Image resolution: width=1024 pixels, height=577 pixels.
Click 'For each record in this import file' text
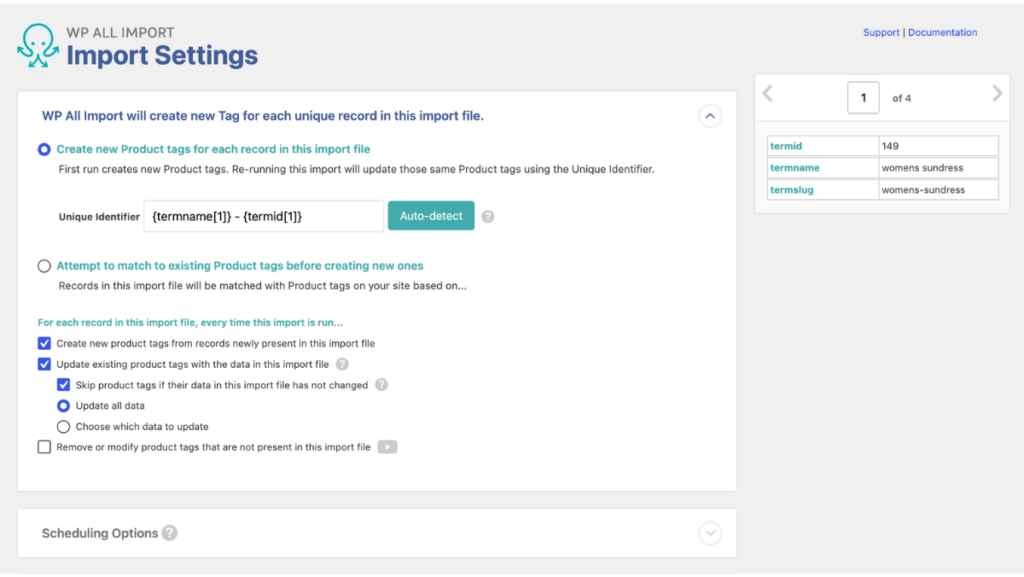pyautogui.click(x=190, y=322)
